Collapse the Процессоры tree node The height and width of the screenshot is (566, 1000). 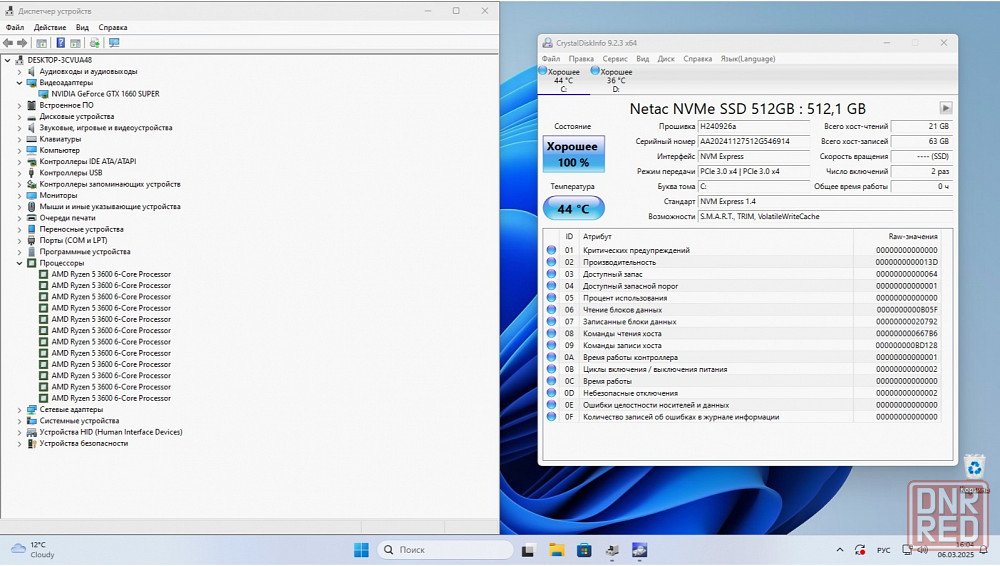click(x=19, y=263)
